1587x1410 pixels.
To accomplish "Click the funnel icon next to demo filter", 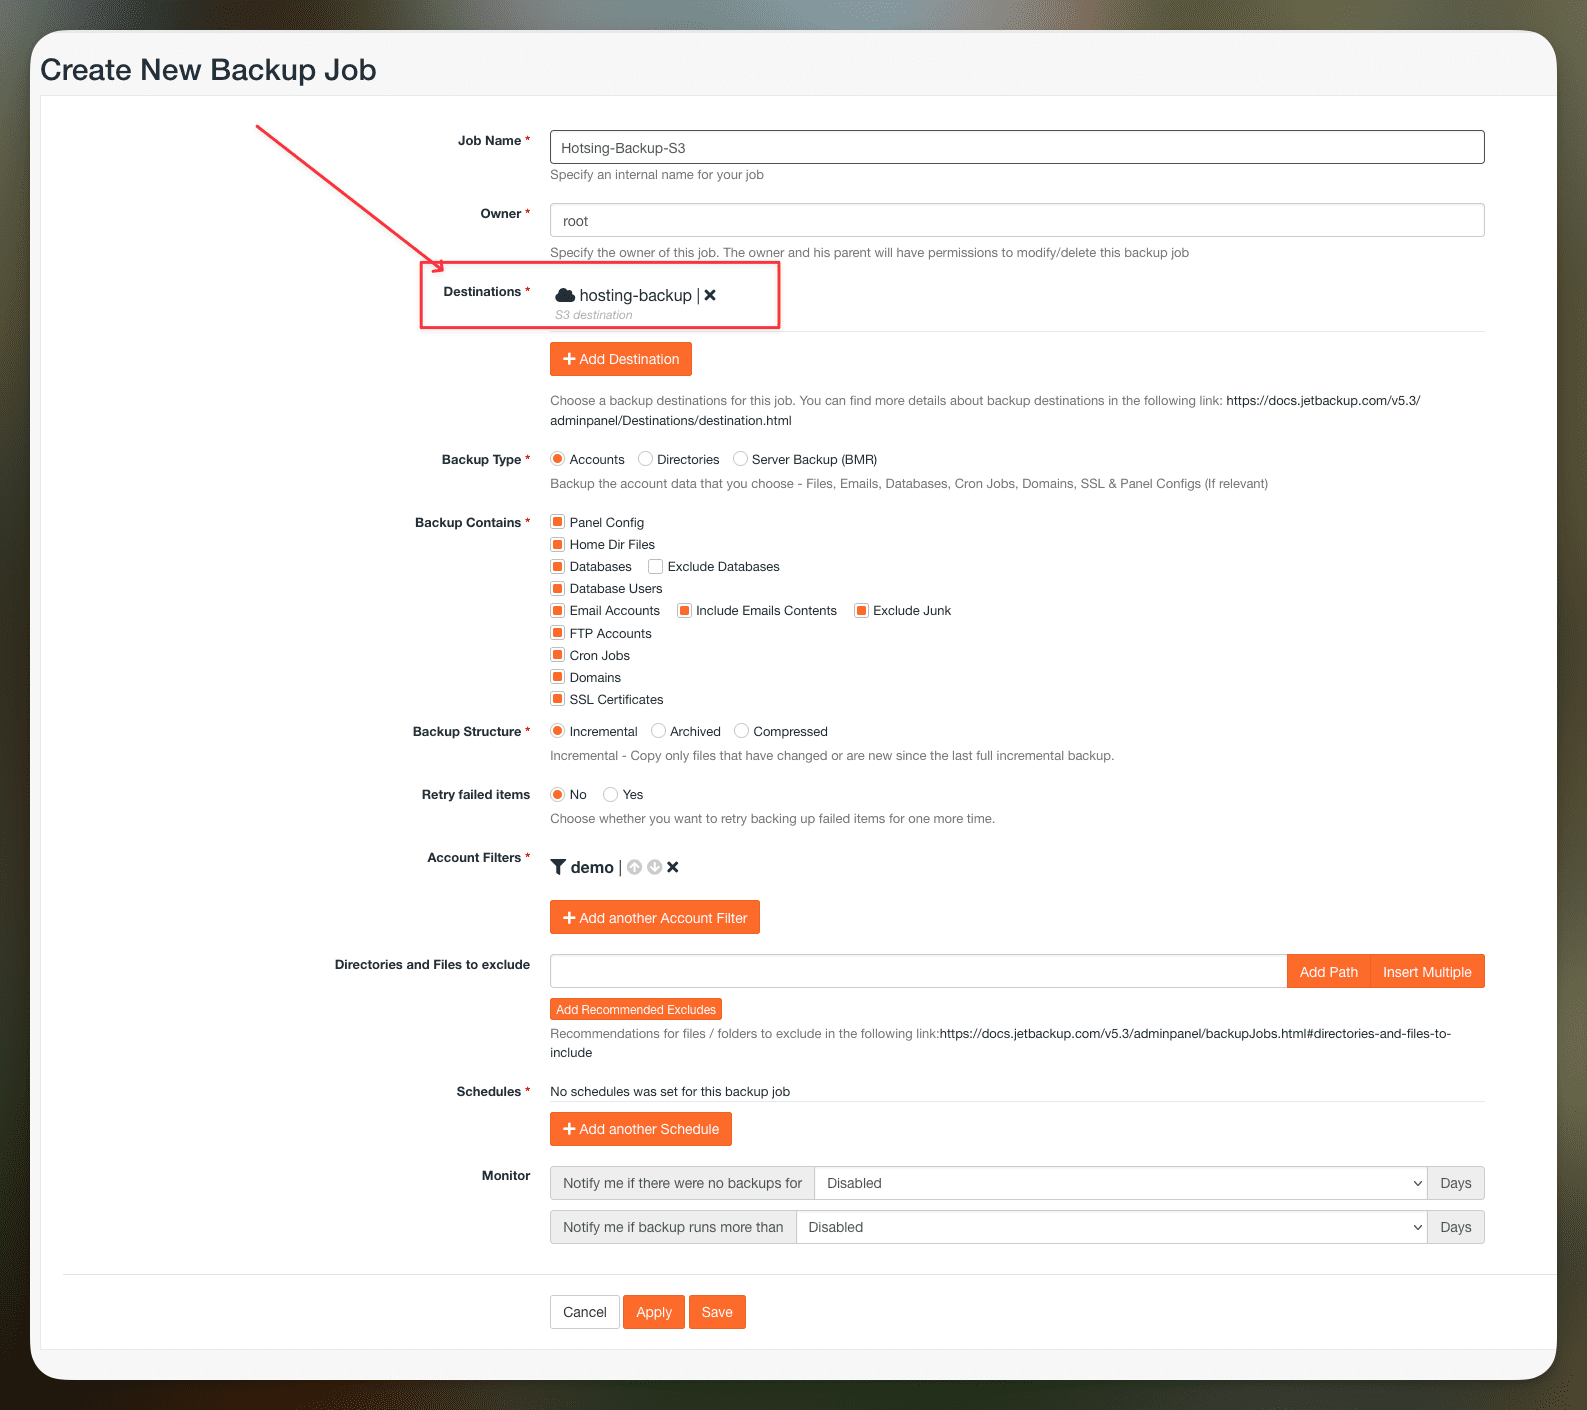I will pos(558,867).
